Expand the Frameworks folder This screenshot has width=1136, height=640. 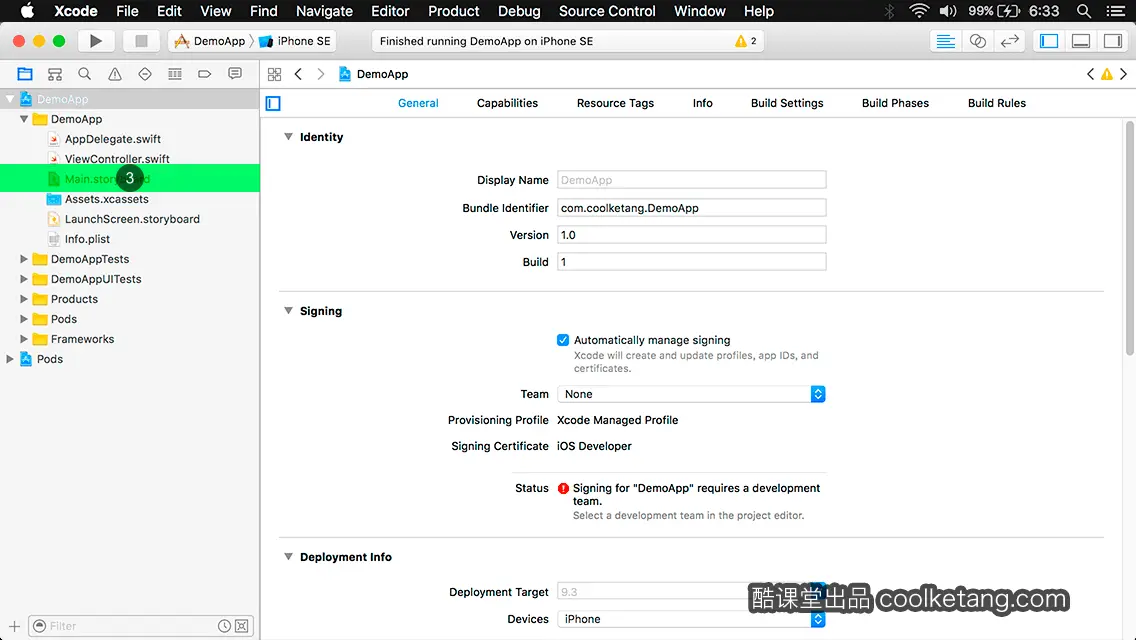[24, 338]
